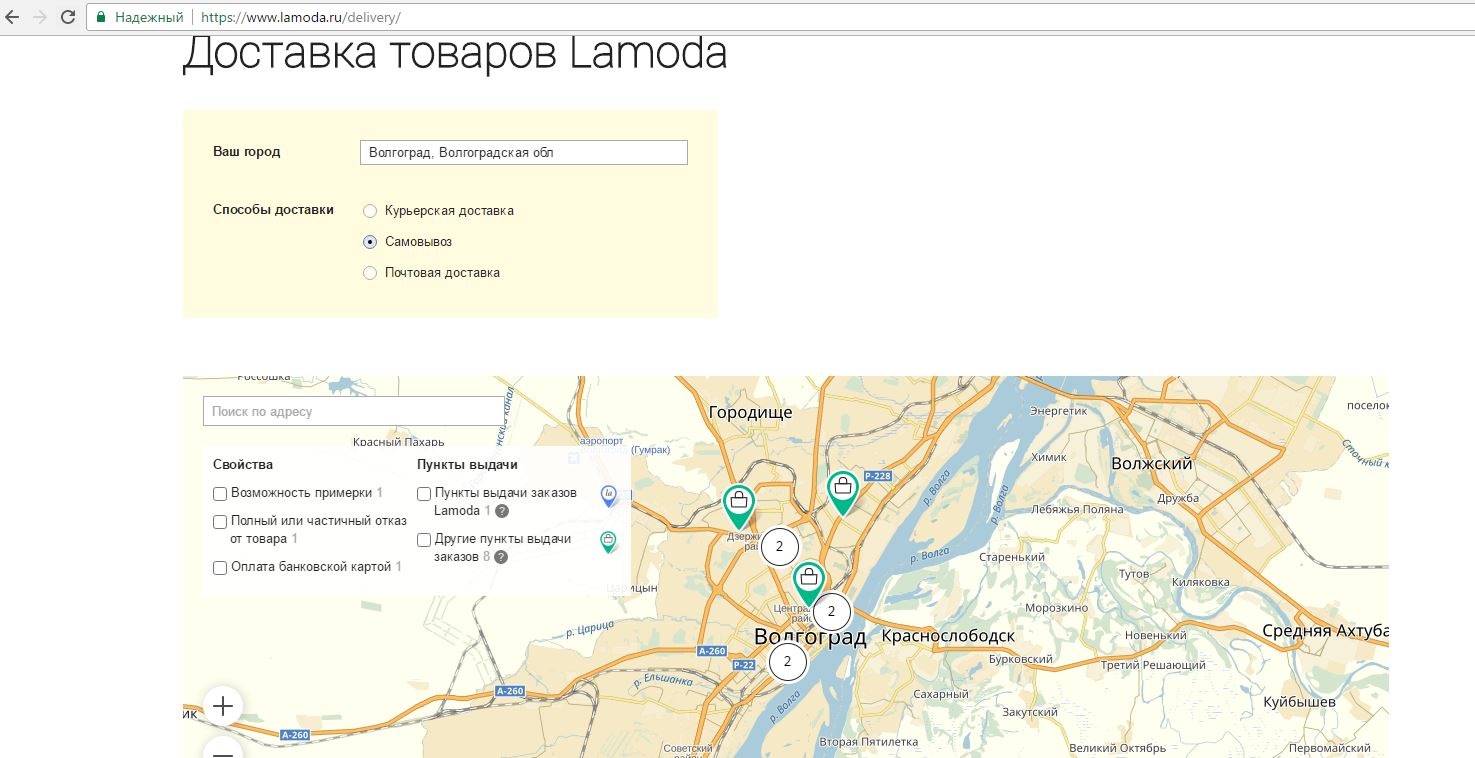1475x758 pixels.
Task: Reload the Lamoda delivery page
Action: (x=68, y=17)
